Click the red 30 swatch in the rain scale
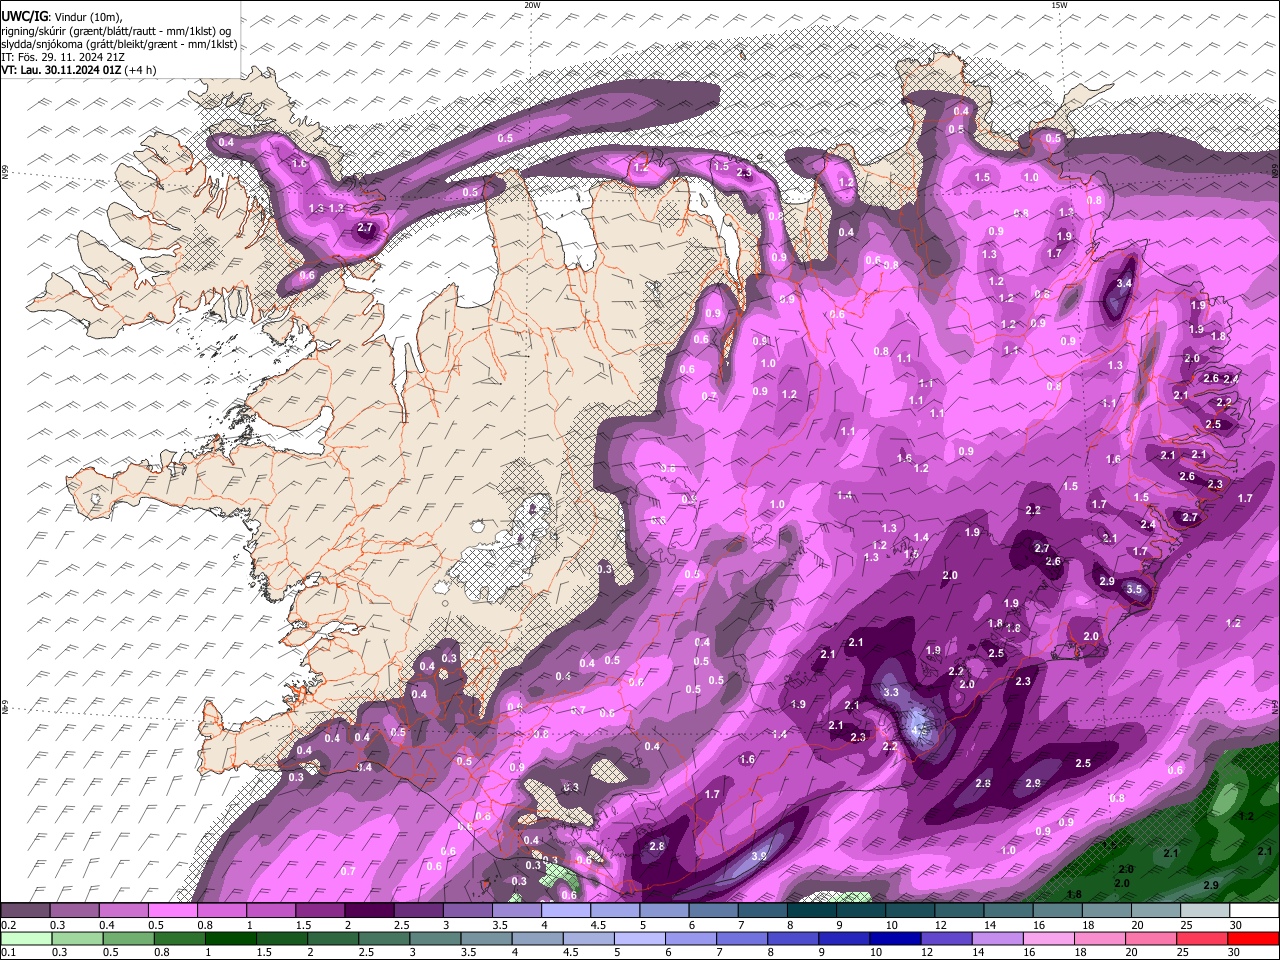This screenshot has width=1280, height=960. (x=1253, y=939)
